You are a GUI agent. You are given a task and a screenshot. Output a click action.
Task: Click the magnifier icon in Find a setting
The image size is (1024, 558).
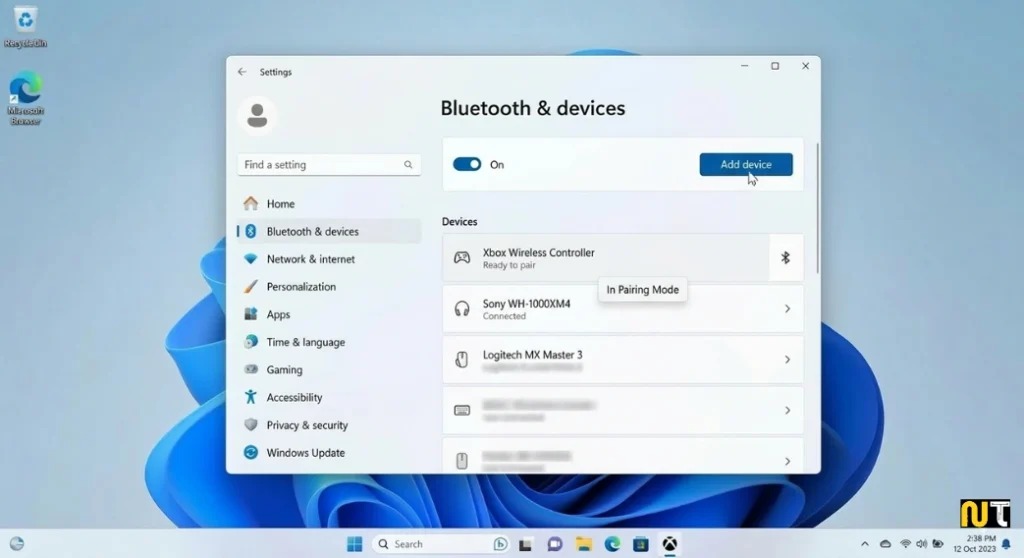408,165
